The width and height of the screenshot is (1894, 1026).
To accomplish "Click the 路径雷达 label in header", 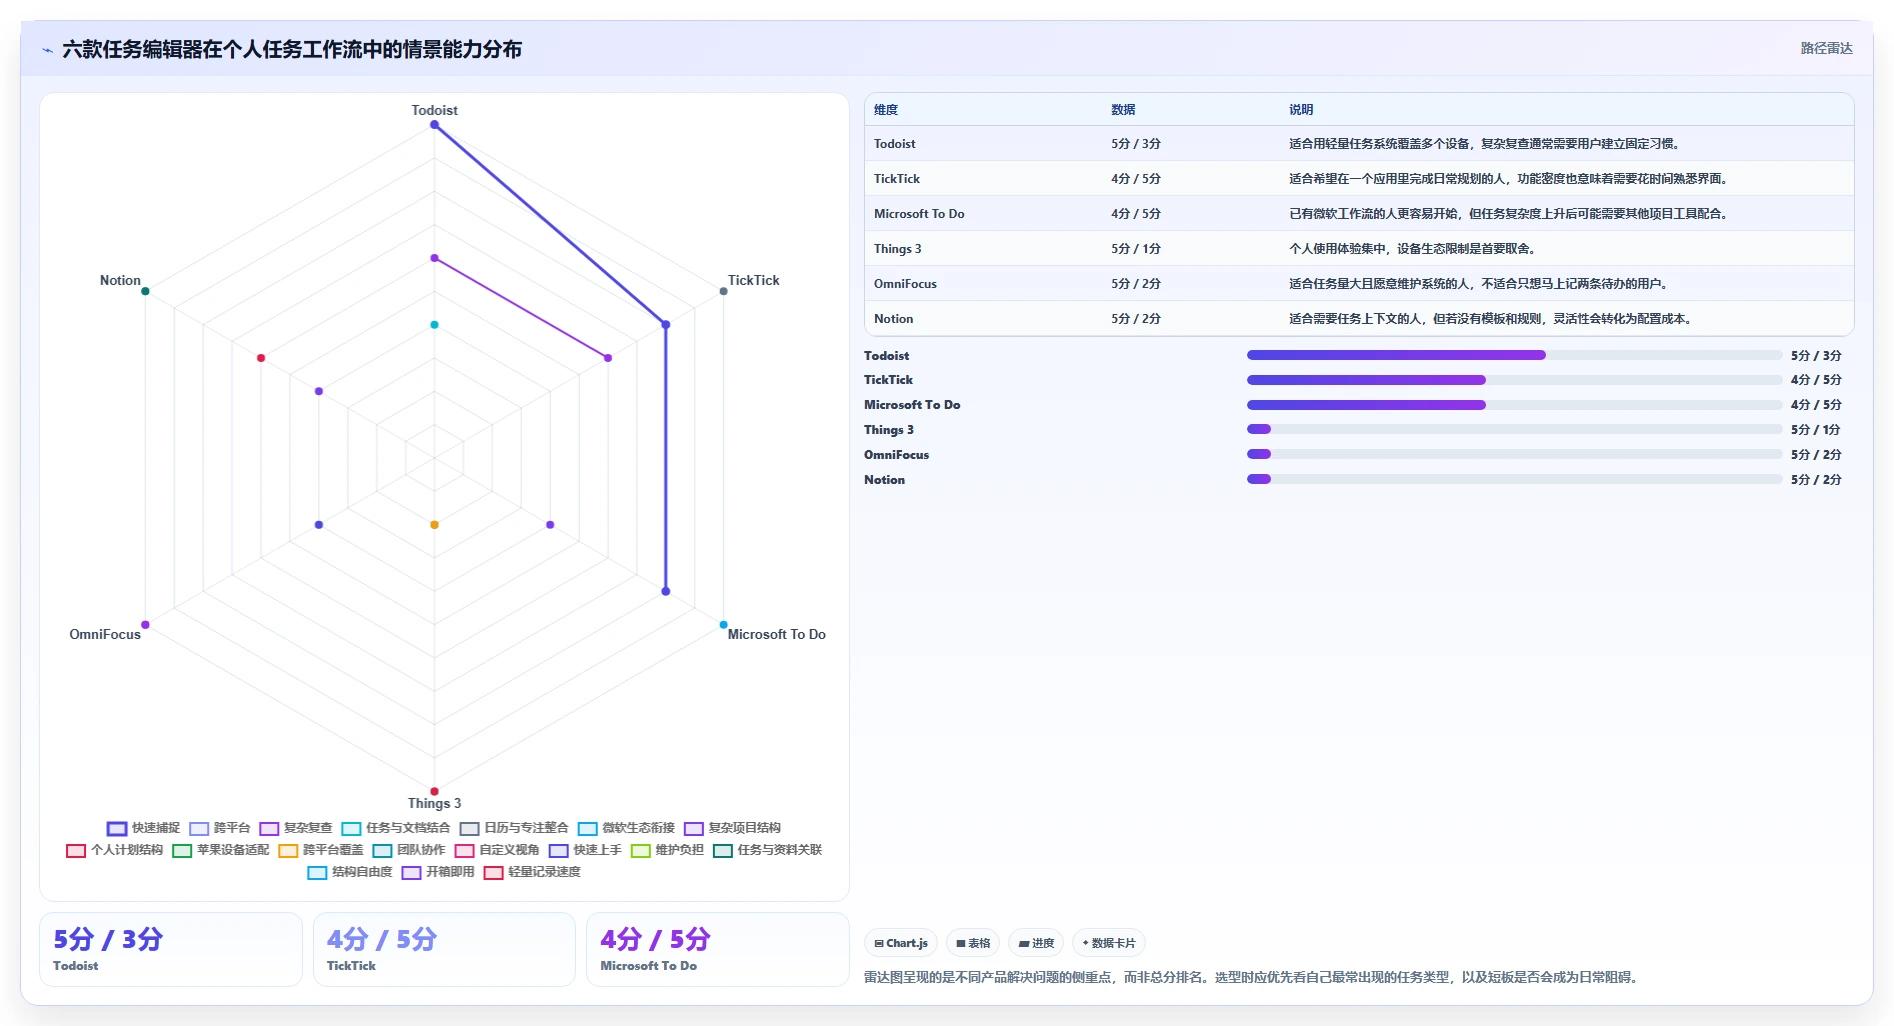I will pos(1826,48).
